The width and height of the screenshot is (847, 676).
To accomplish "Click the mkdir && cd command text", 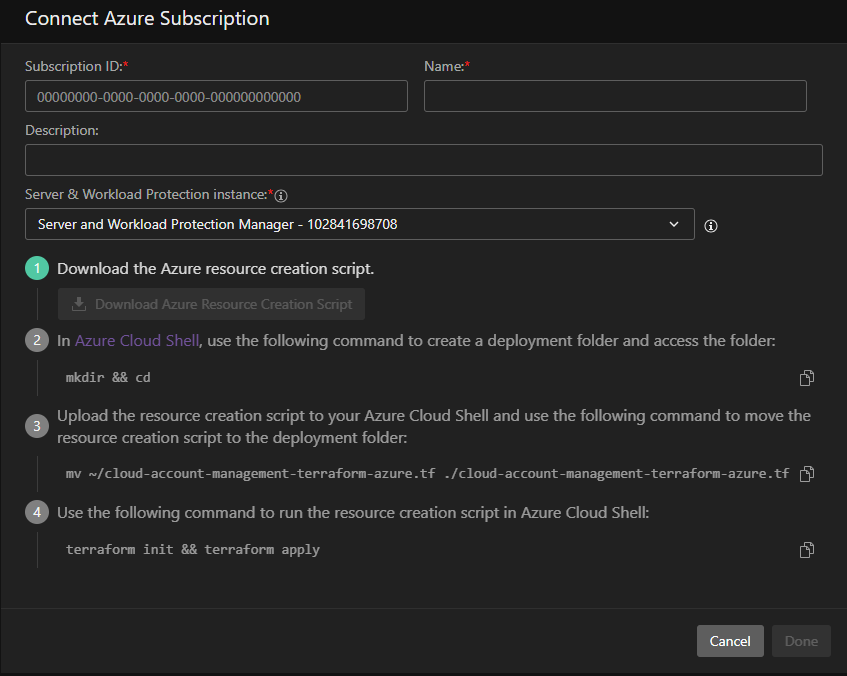I will [x=108, y=378].
